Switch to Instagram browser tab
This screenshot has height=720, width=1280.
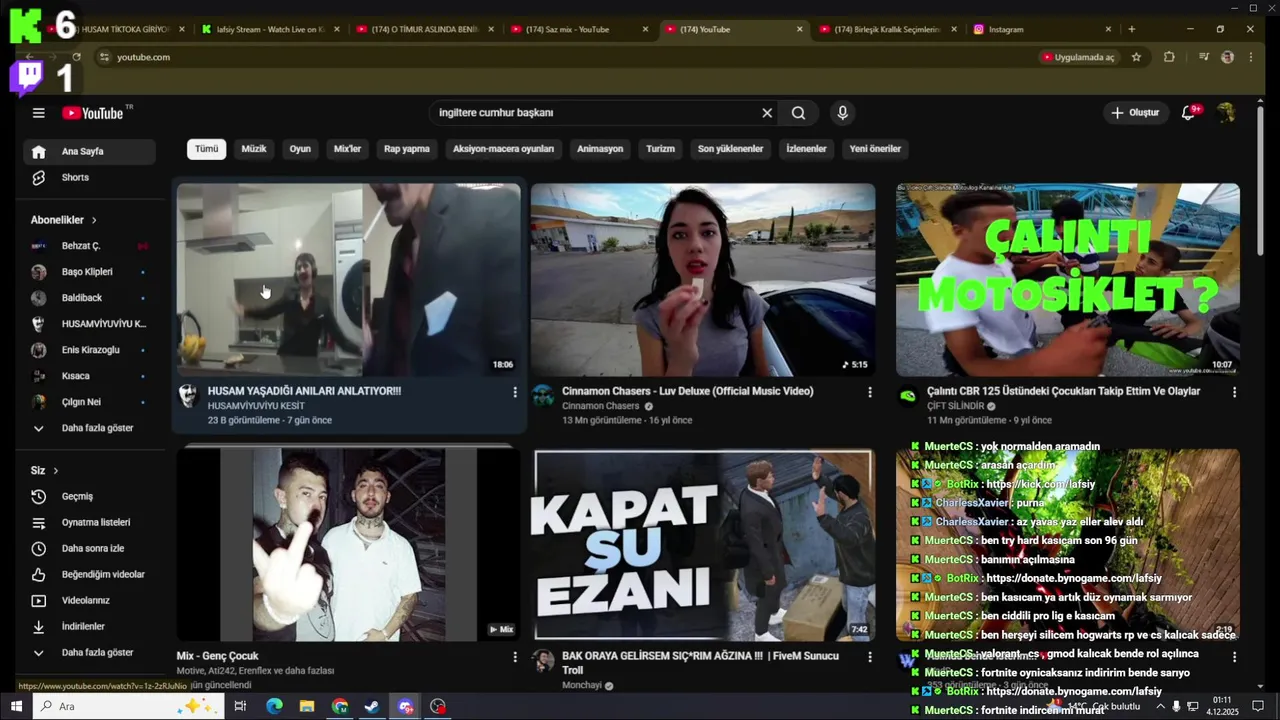1040,29
